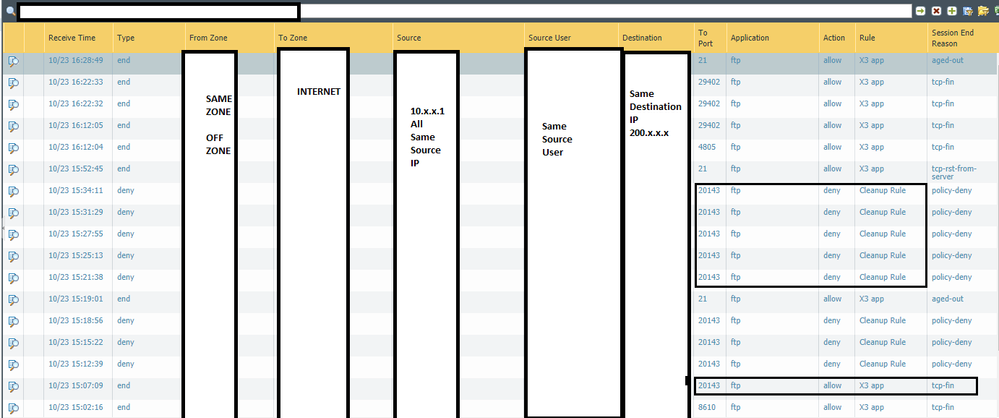Load a saved filter from folder icon

point(983,11)
